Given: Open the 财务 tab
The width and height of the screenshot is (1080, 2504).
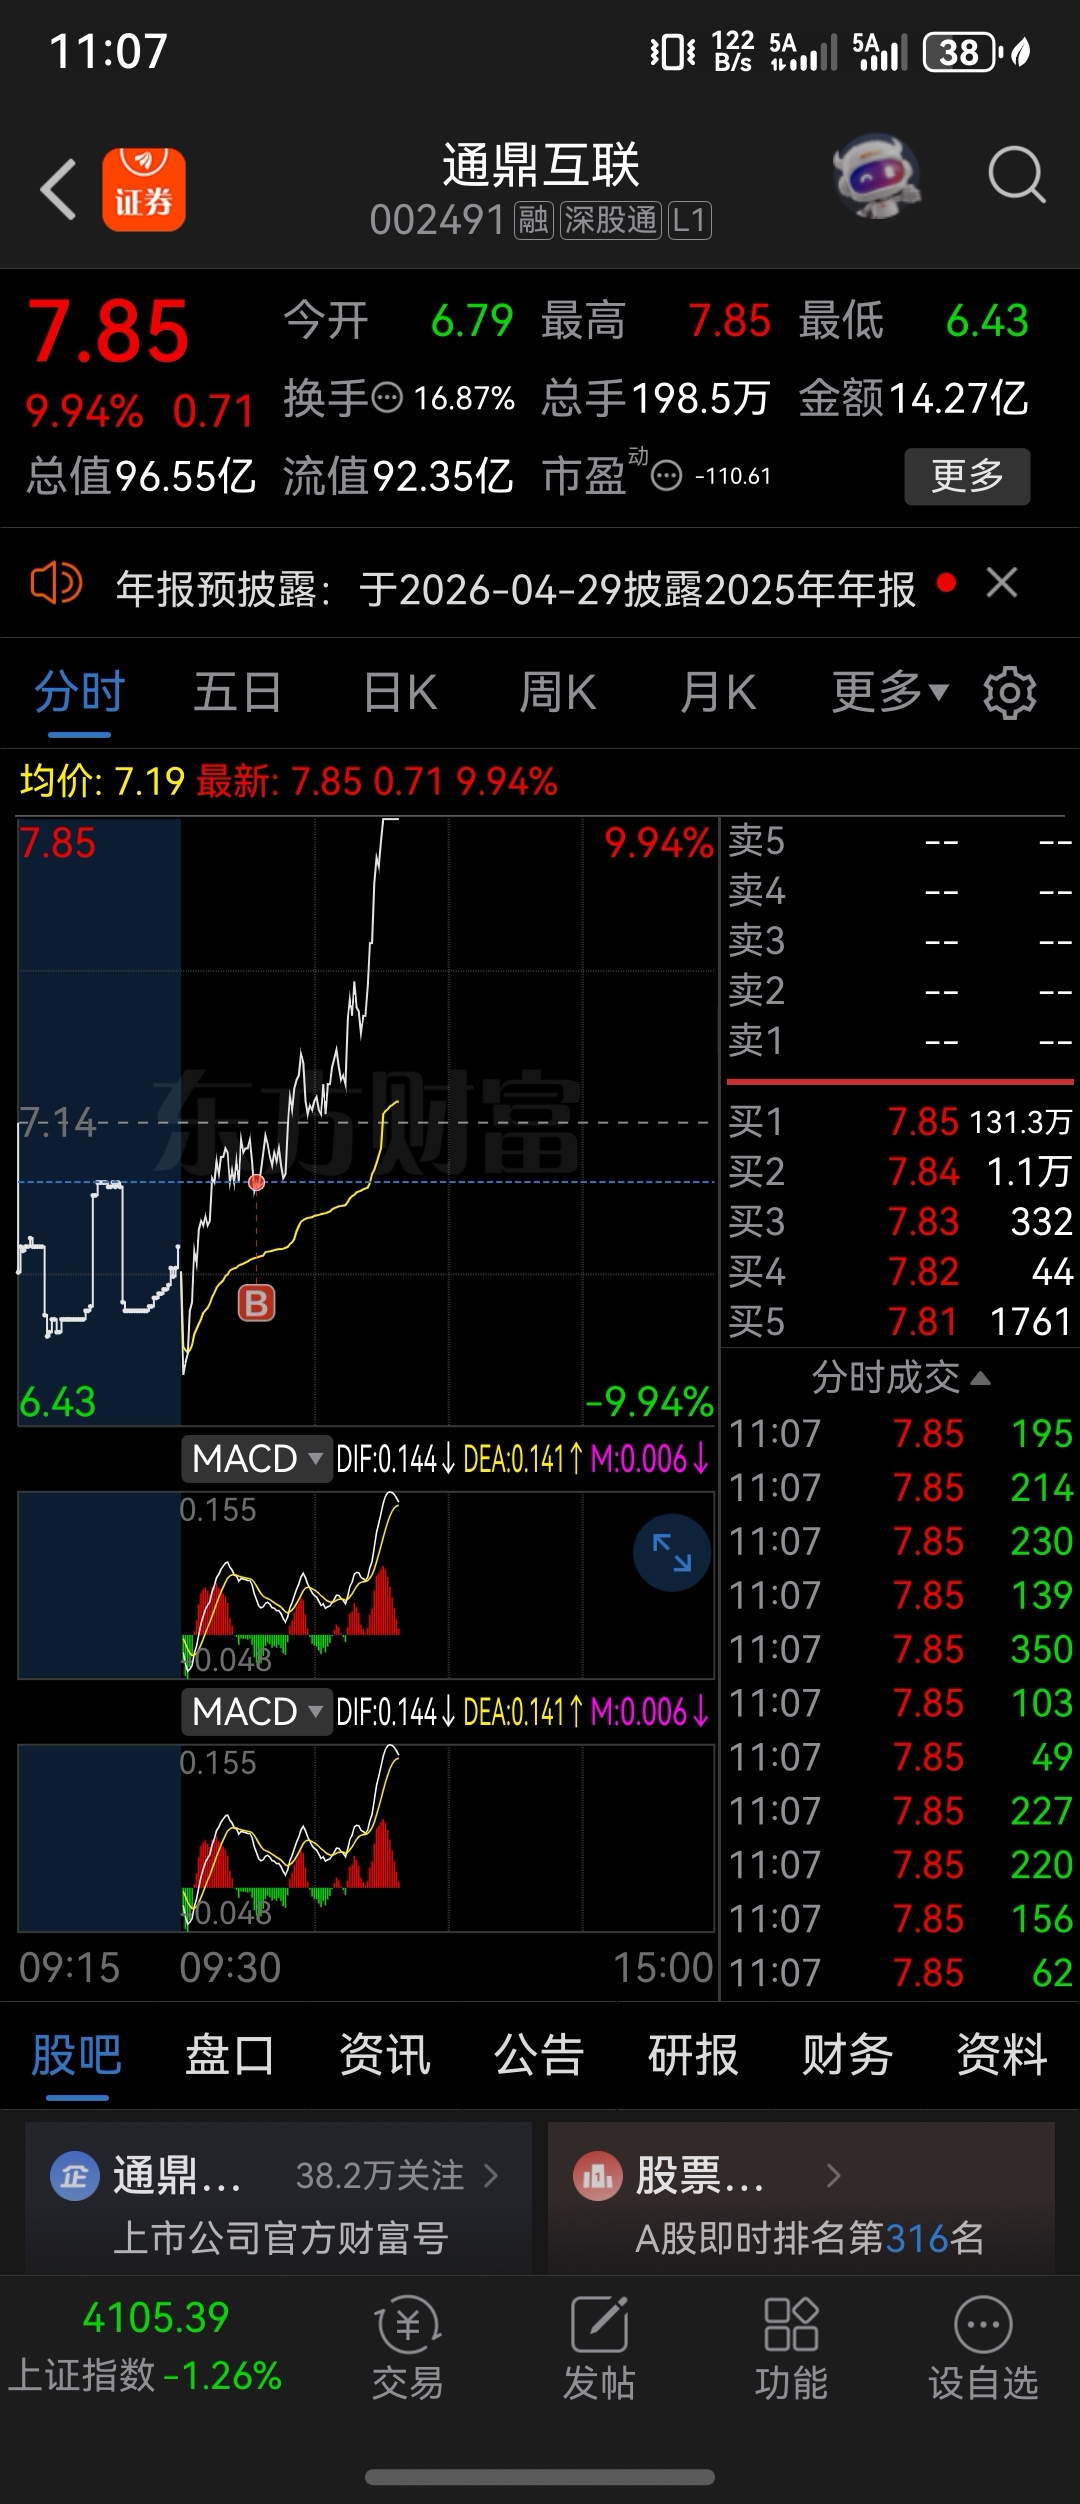Looking at the screenshot, I should pyautogui.click(x=847, y=2056).
